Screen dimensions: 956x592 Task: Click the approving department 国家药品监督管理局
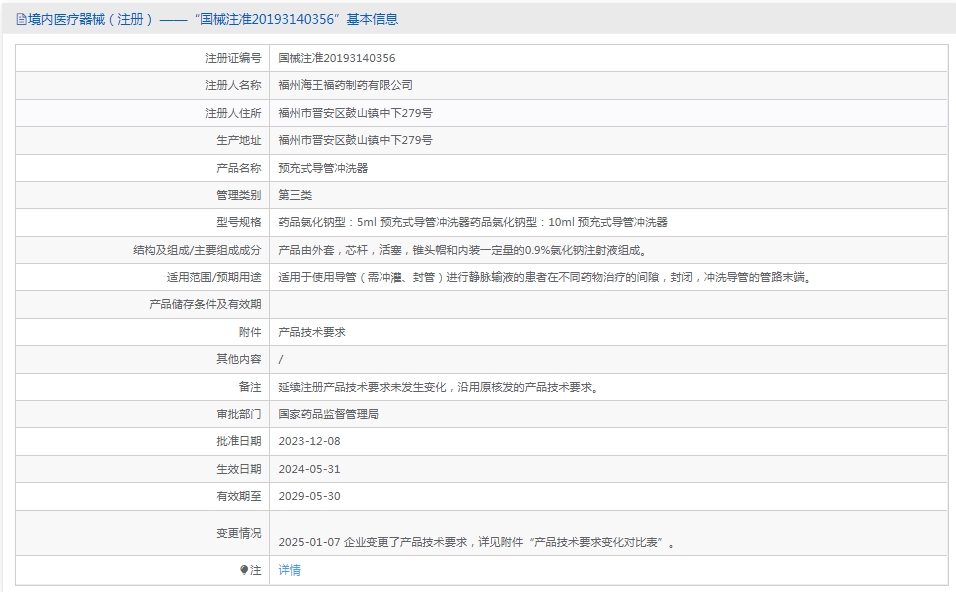click(329, 414)
